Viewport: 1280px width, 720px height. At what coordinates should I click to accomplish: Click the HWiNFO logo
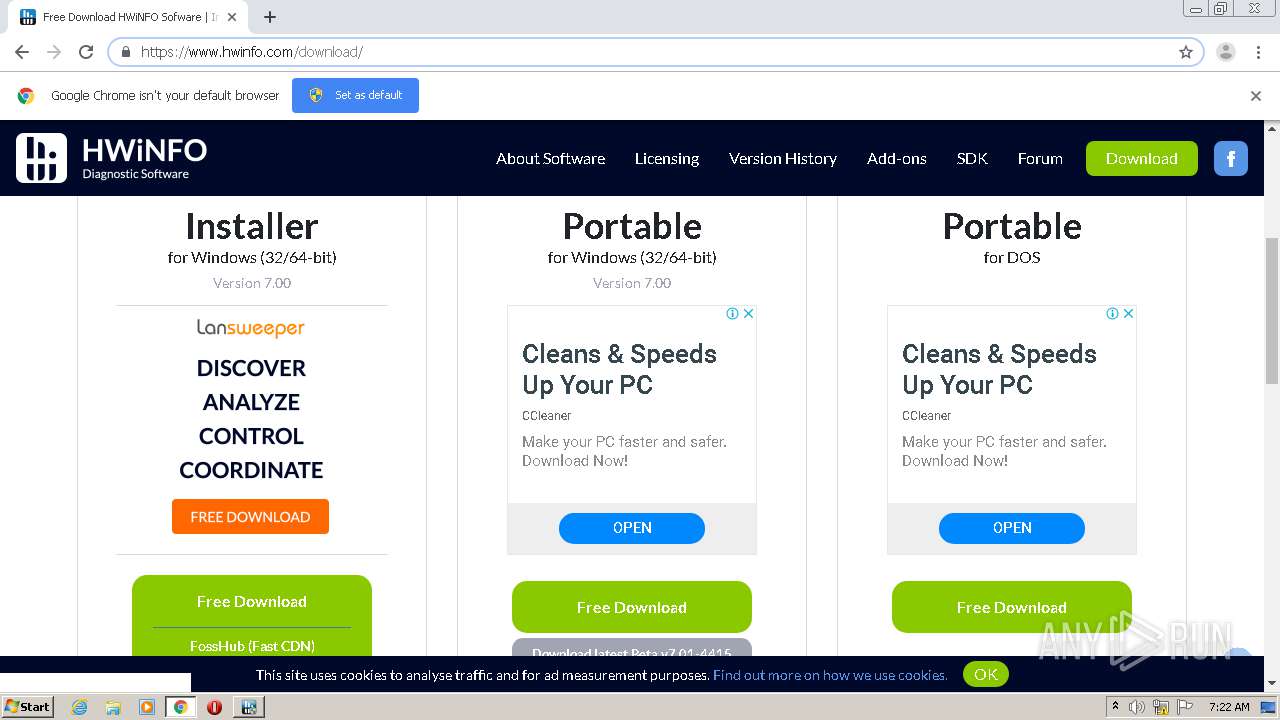click(111, 158)
